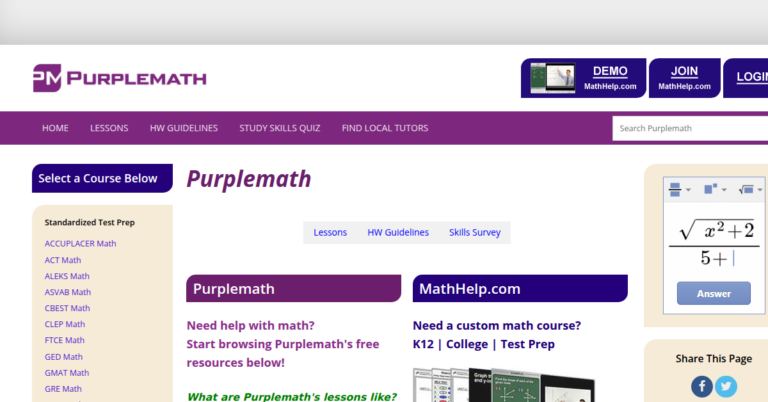The image size is (768, 402).
Task: Click the Test Prep link under MathHelp.com
Action: pyautogui.click(x=528, y=344)
